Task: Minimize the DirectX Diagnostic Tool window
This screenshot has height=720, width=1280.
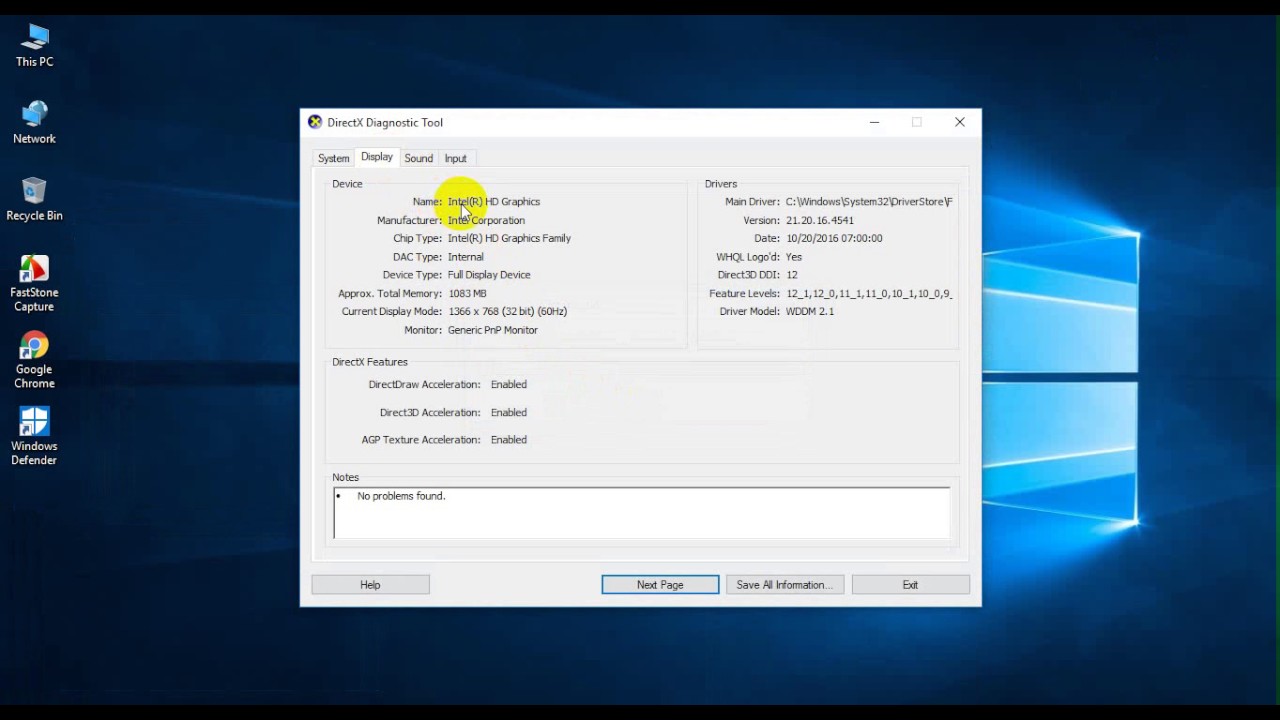Action: [x=874, y=122]
